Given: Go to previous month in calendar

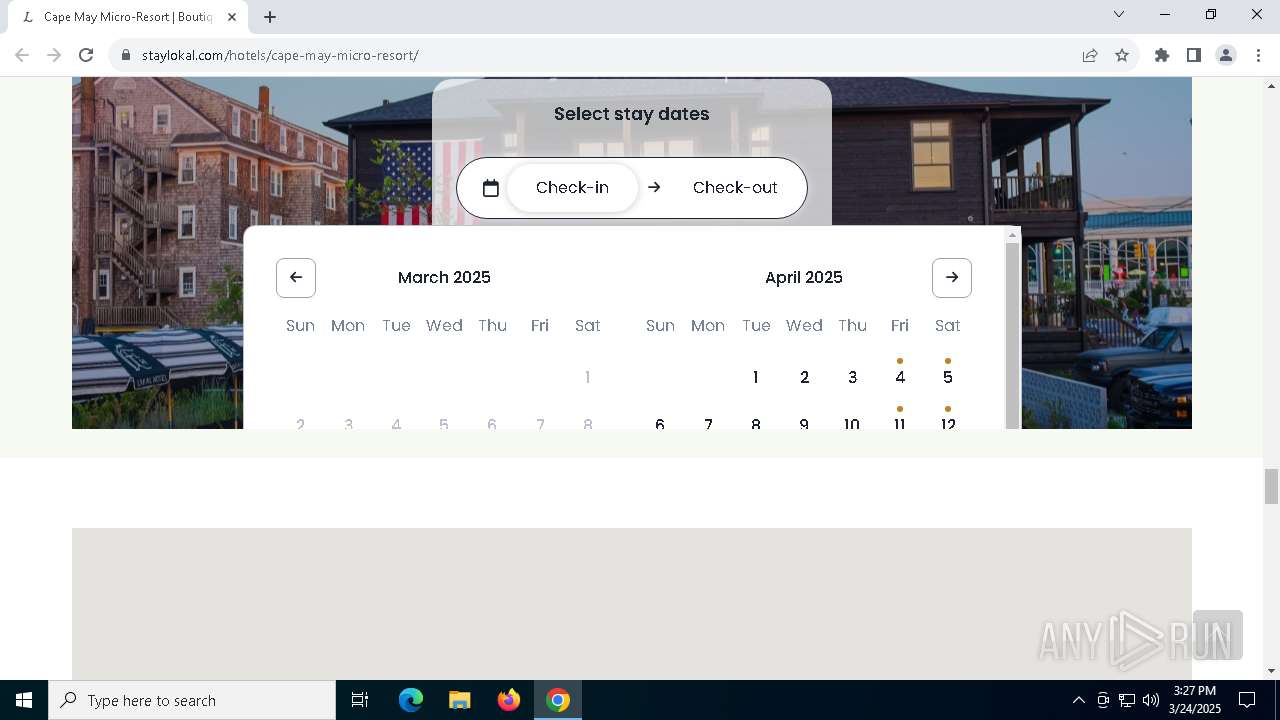Looking at the screenshot, I should pyautogui.click(x=296, y=278).
